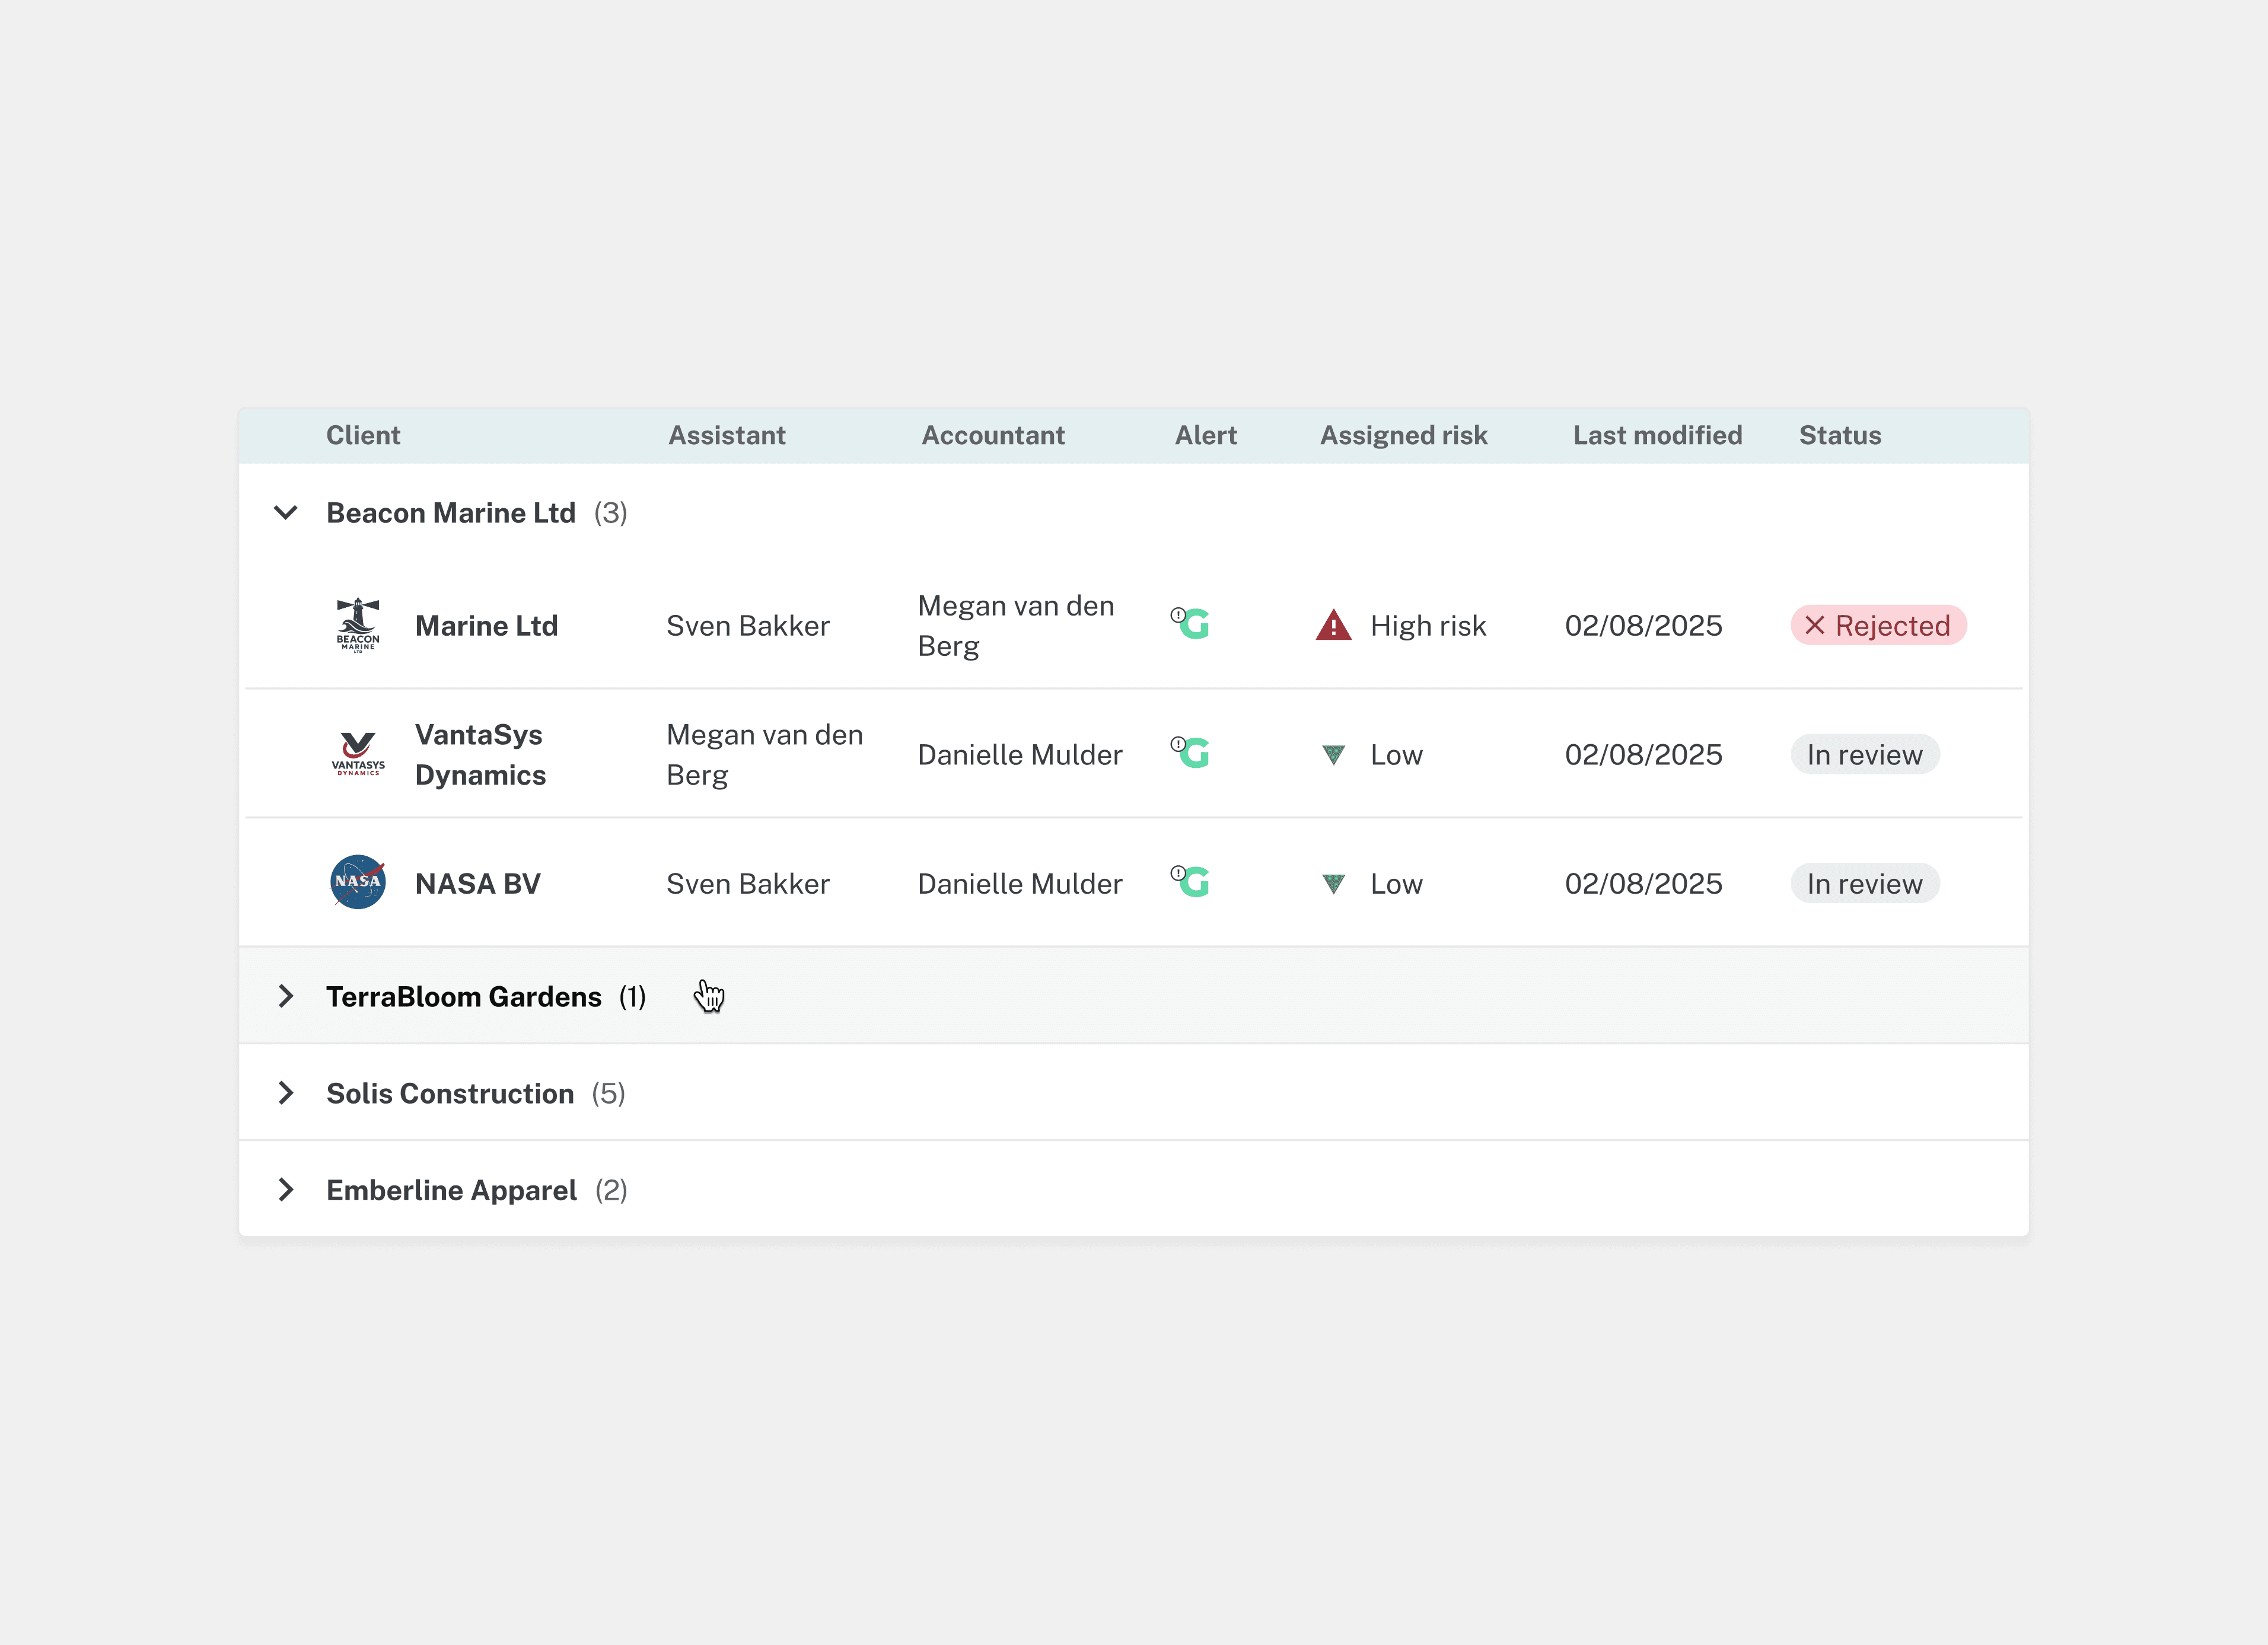Click the VantaSys Dynamics logo

(x=358, y=754)
